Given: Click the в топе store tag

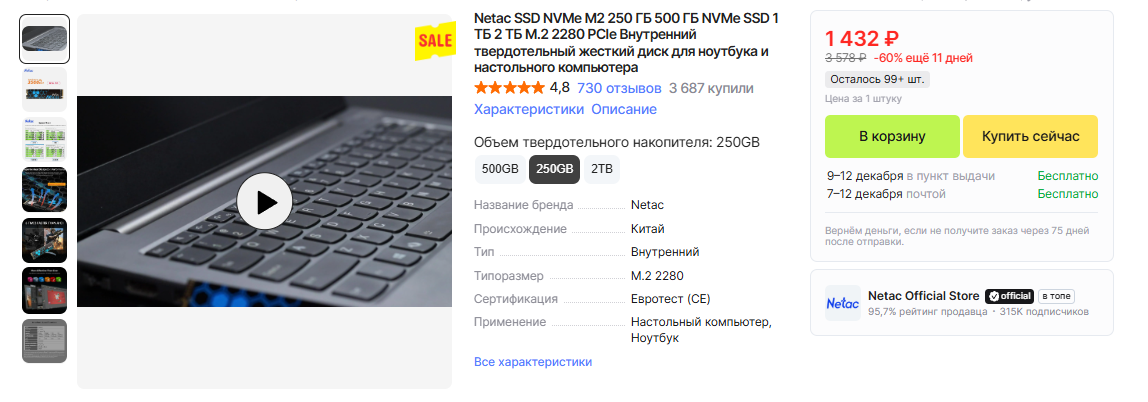Looking at the screenshot, I should tap(1056, 297).
